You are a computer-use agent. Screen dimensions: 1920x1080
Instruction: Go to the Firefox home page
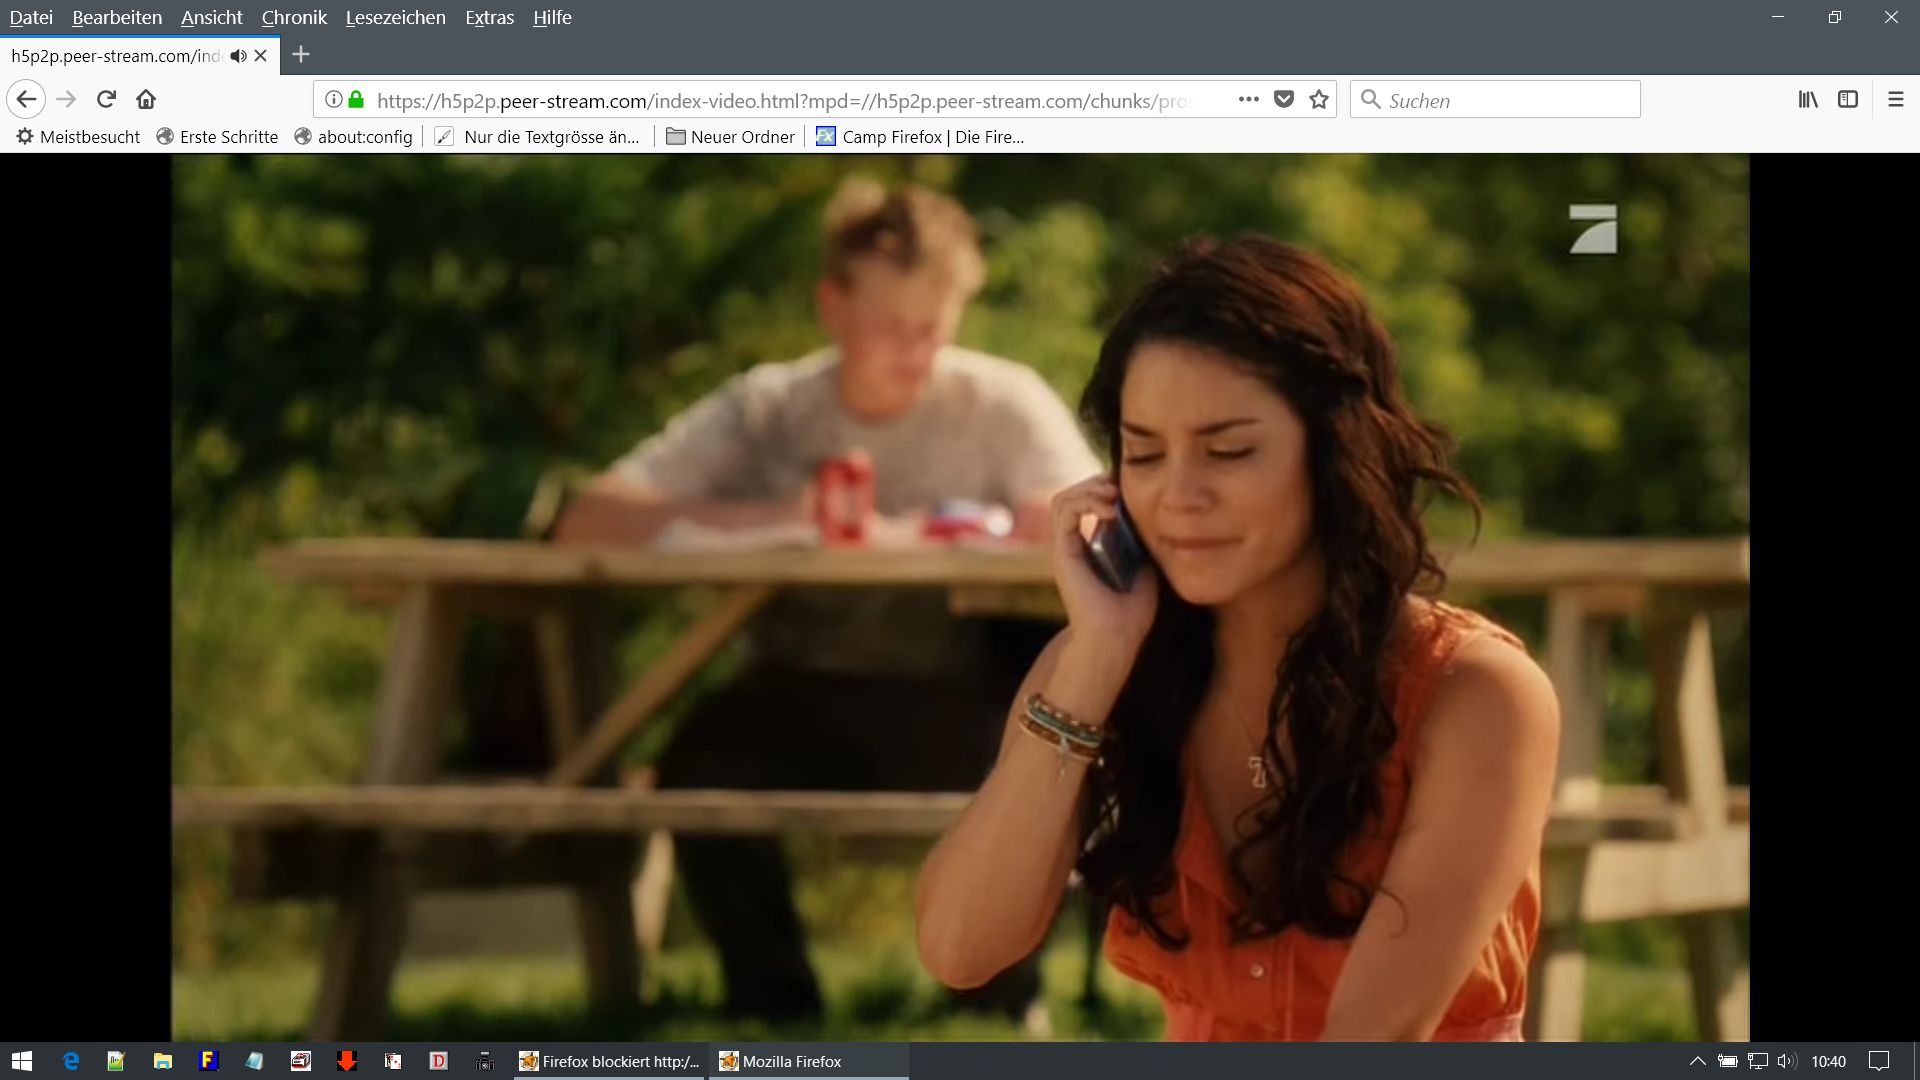(146, 99)
